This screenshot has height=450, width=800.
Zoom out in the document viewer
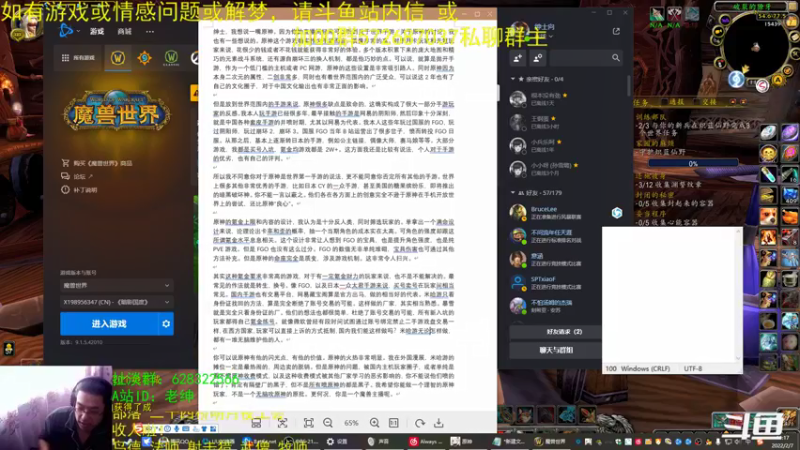point(328,423)
